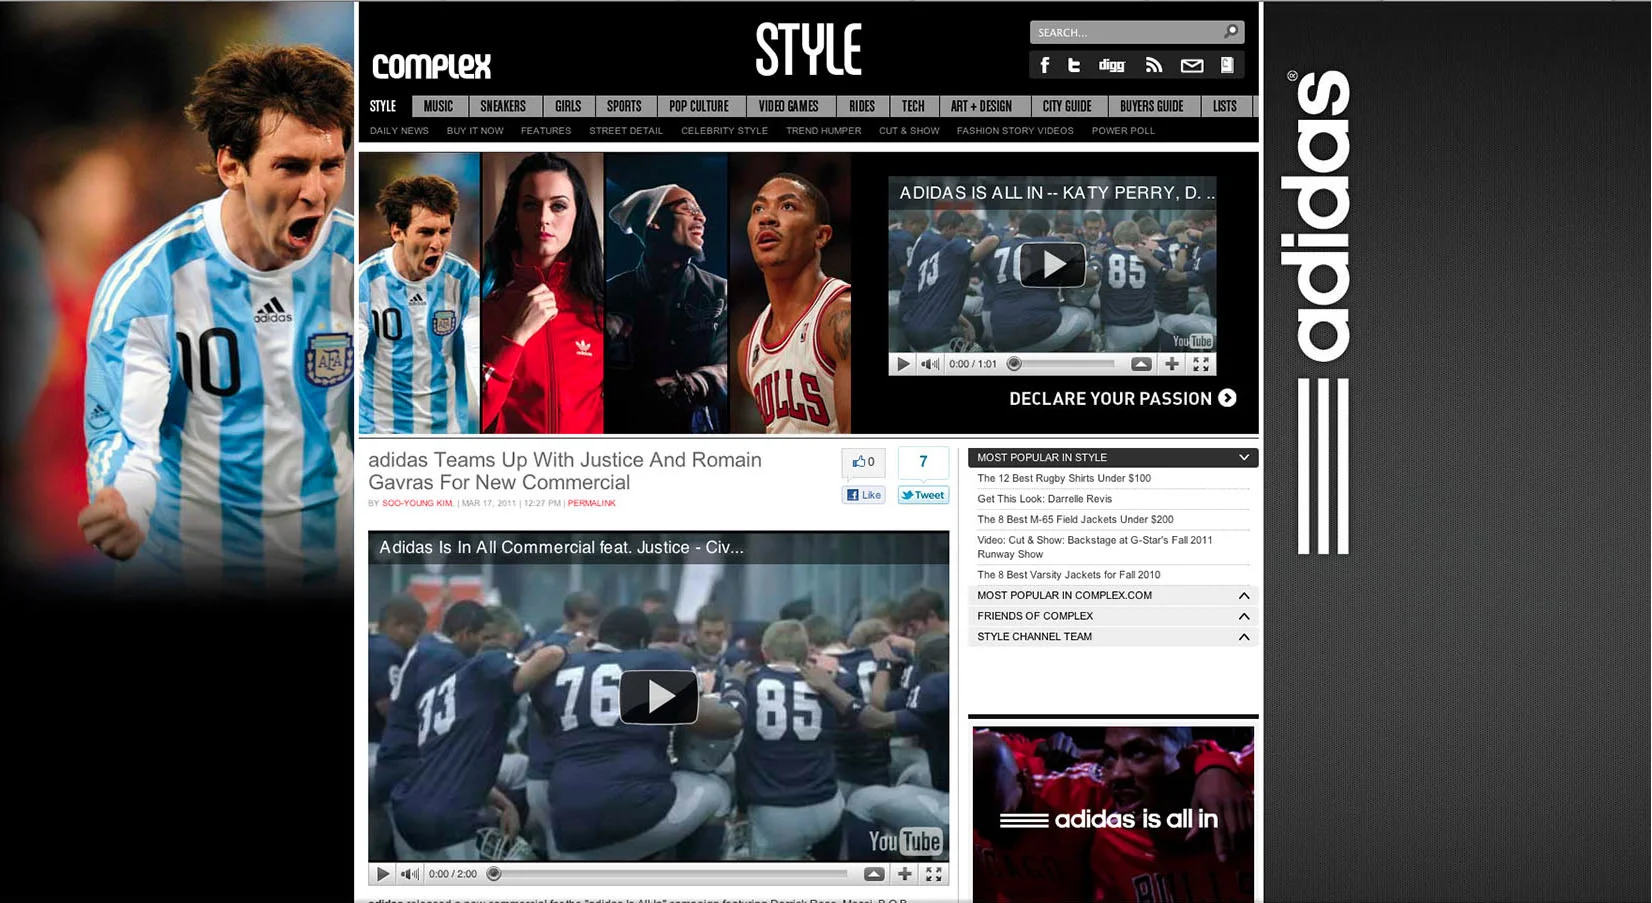Open the Complex Facebook page icon
Image resolution: width=1652 pixels, height=903 pixels.
pos(1044,65)
